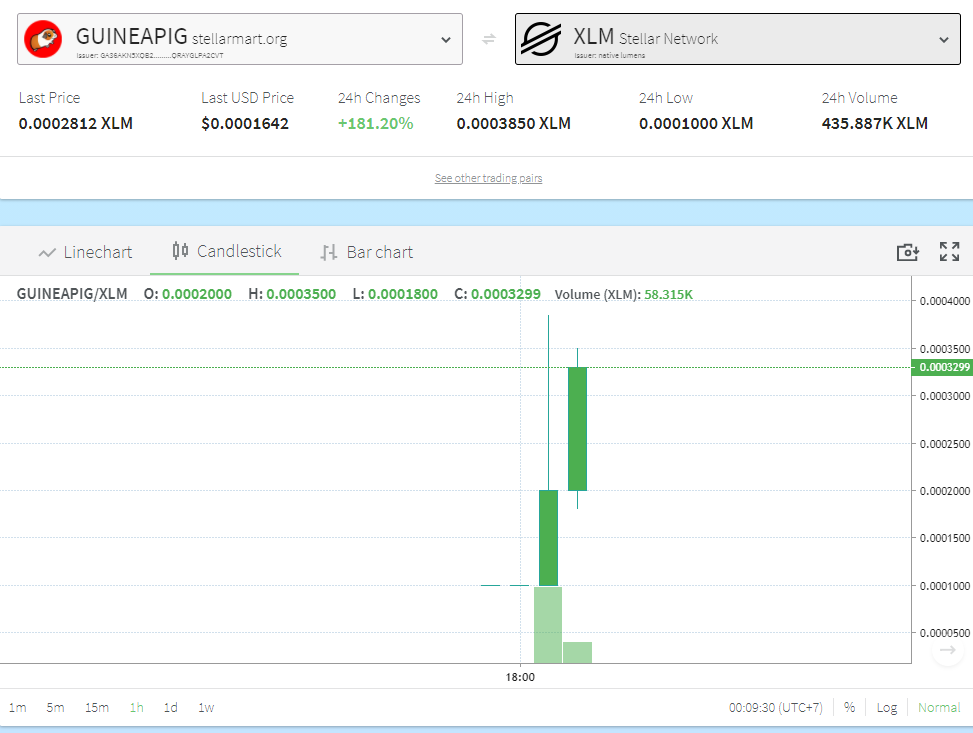
Task: Click the 00:09:30 (UTC+7) timezone setting
Action: (776, 708)
